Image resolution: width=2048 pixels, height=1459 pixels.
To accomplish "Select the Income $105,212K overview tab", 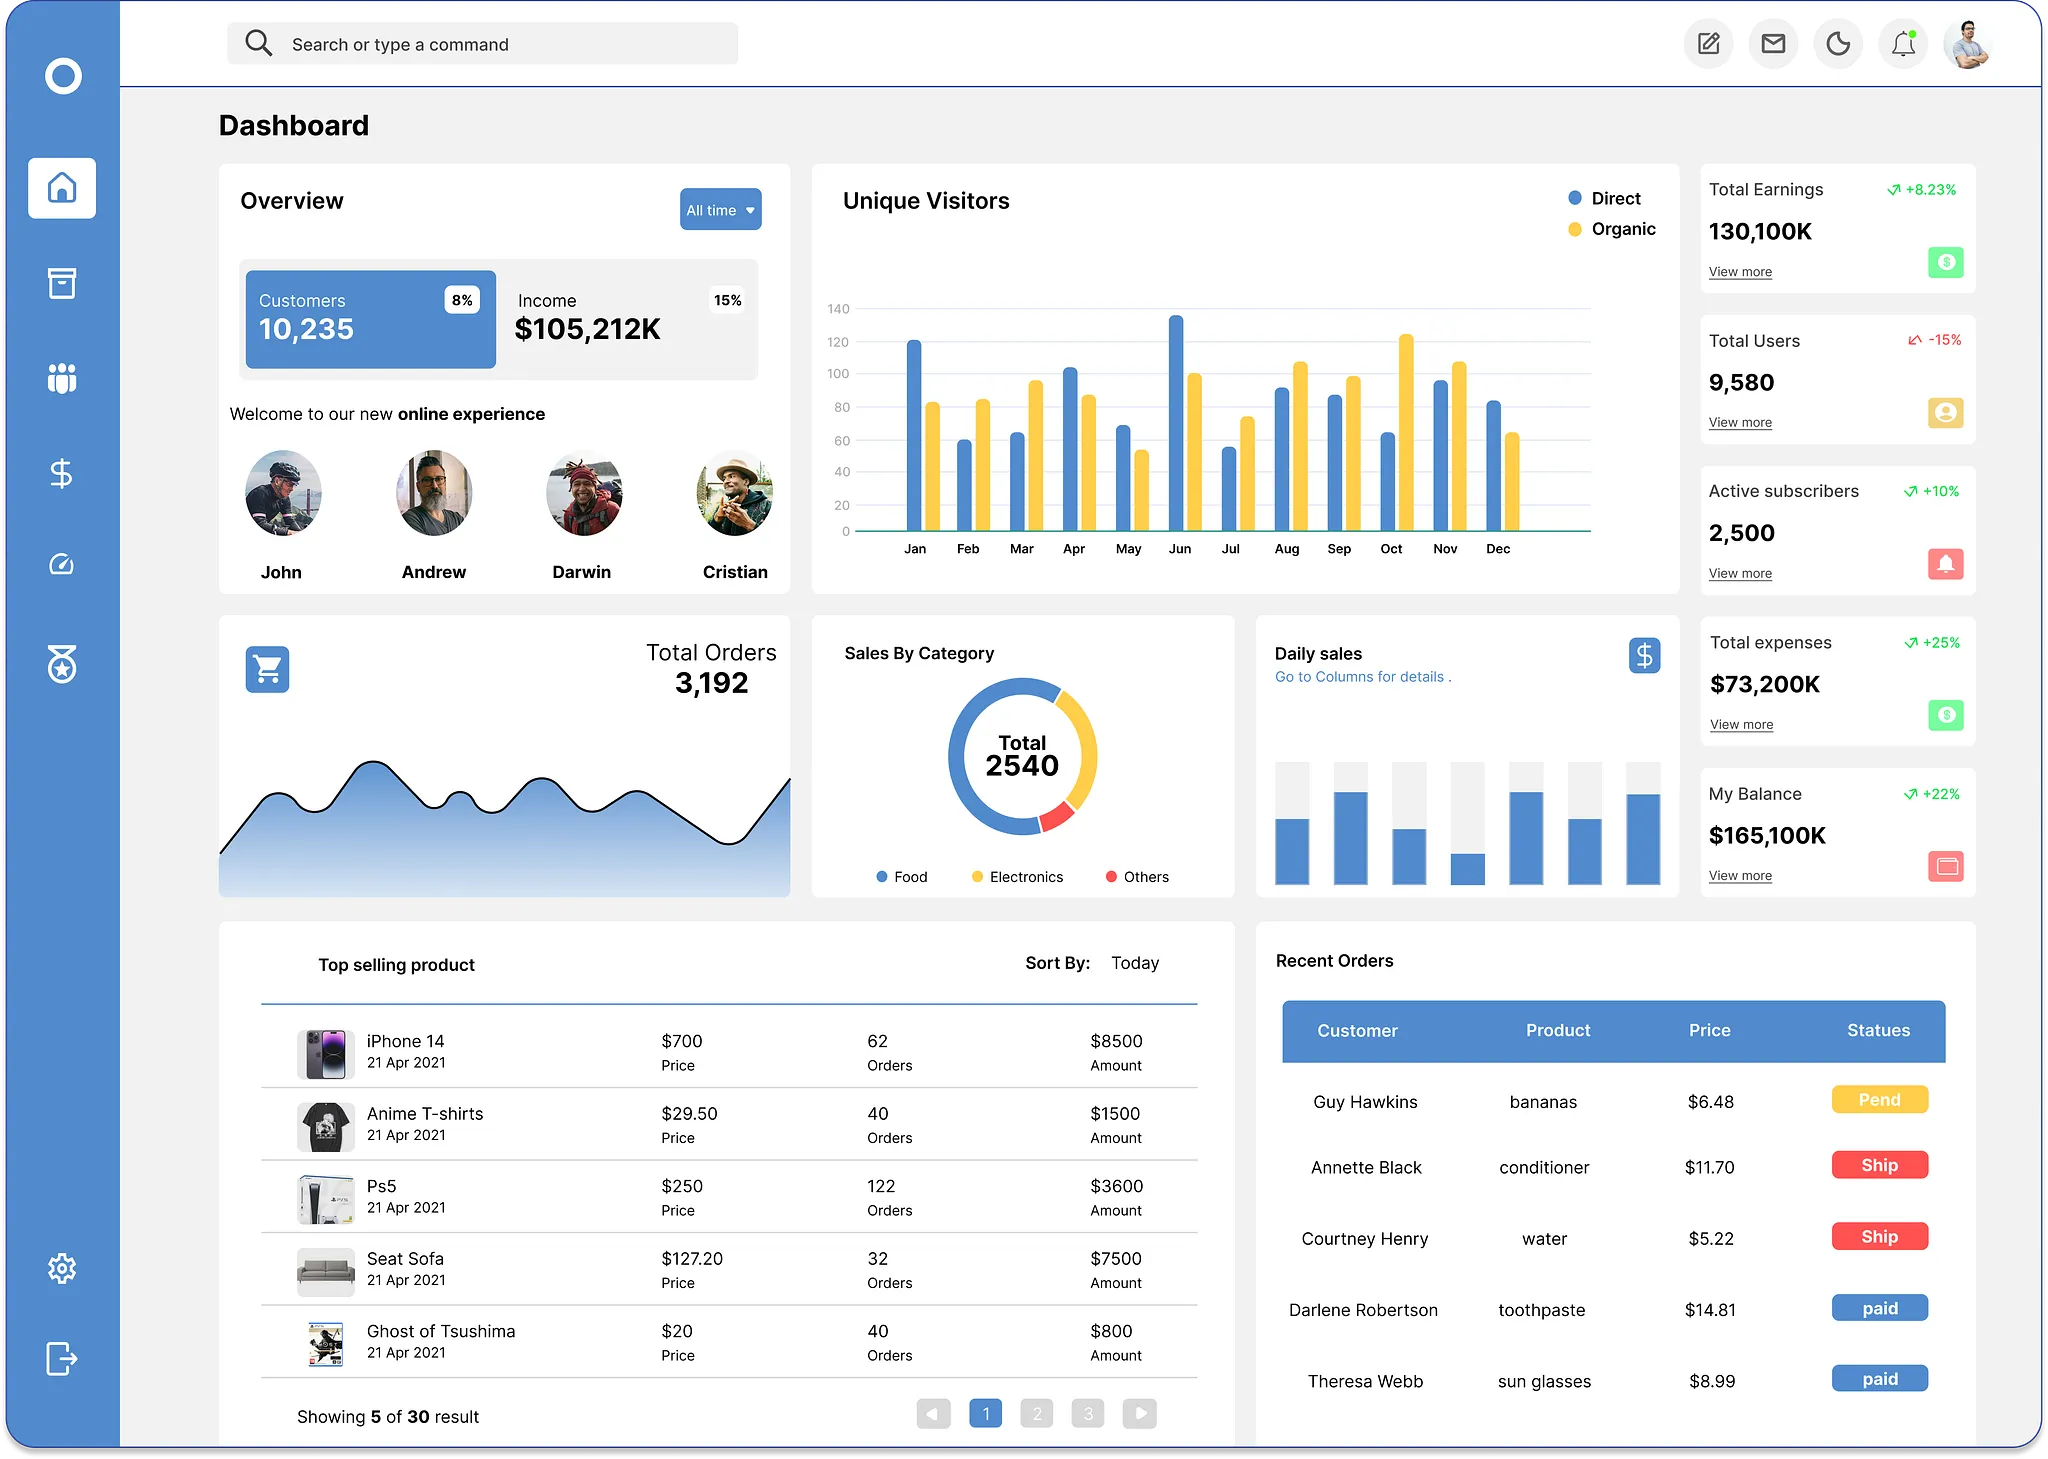I will 628,319.
